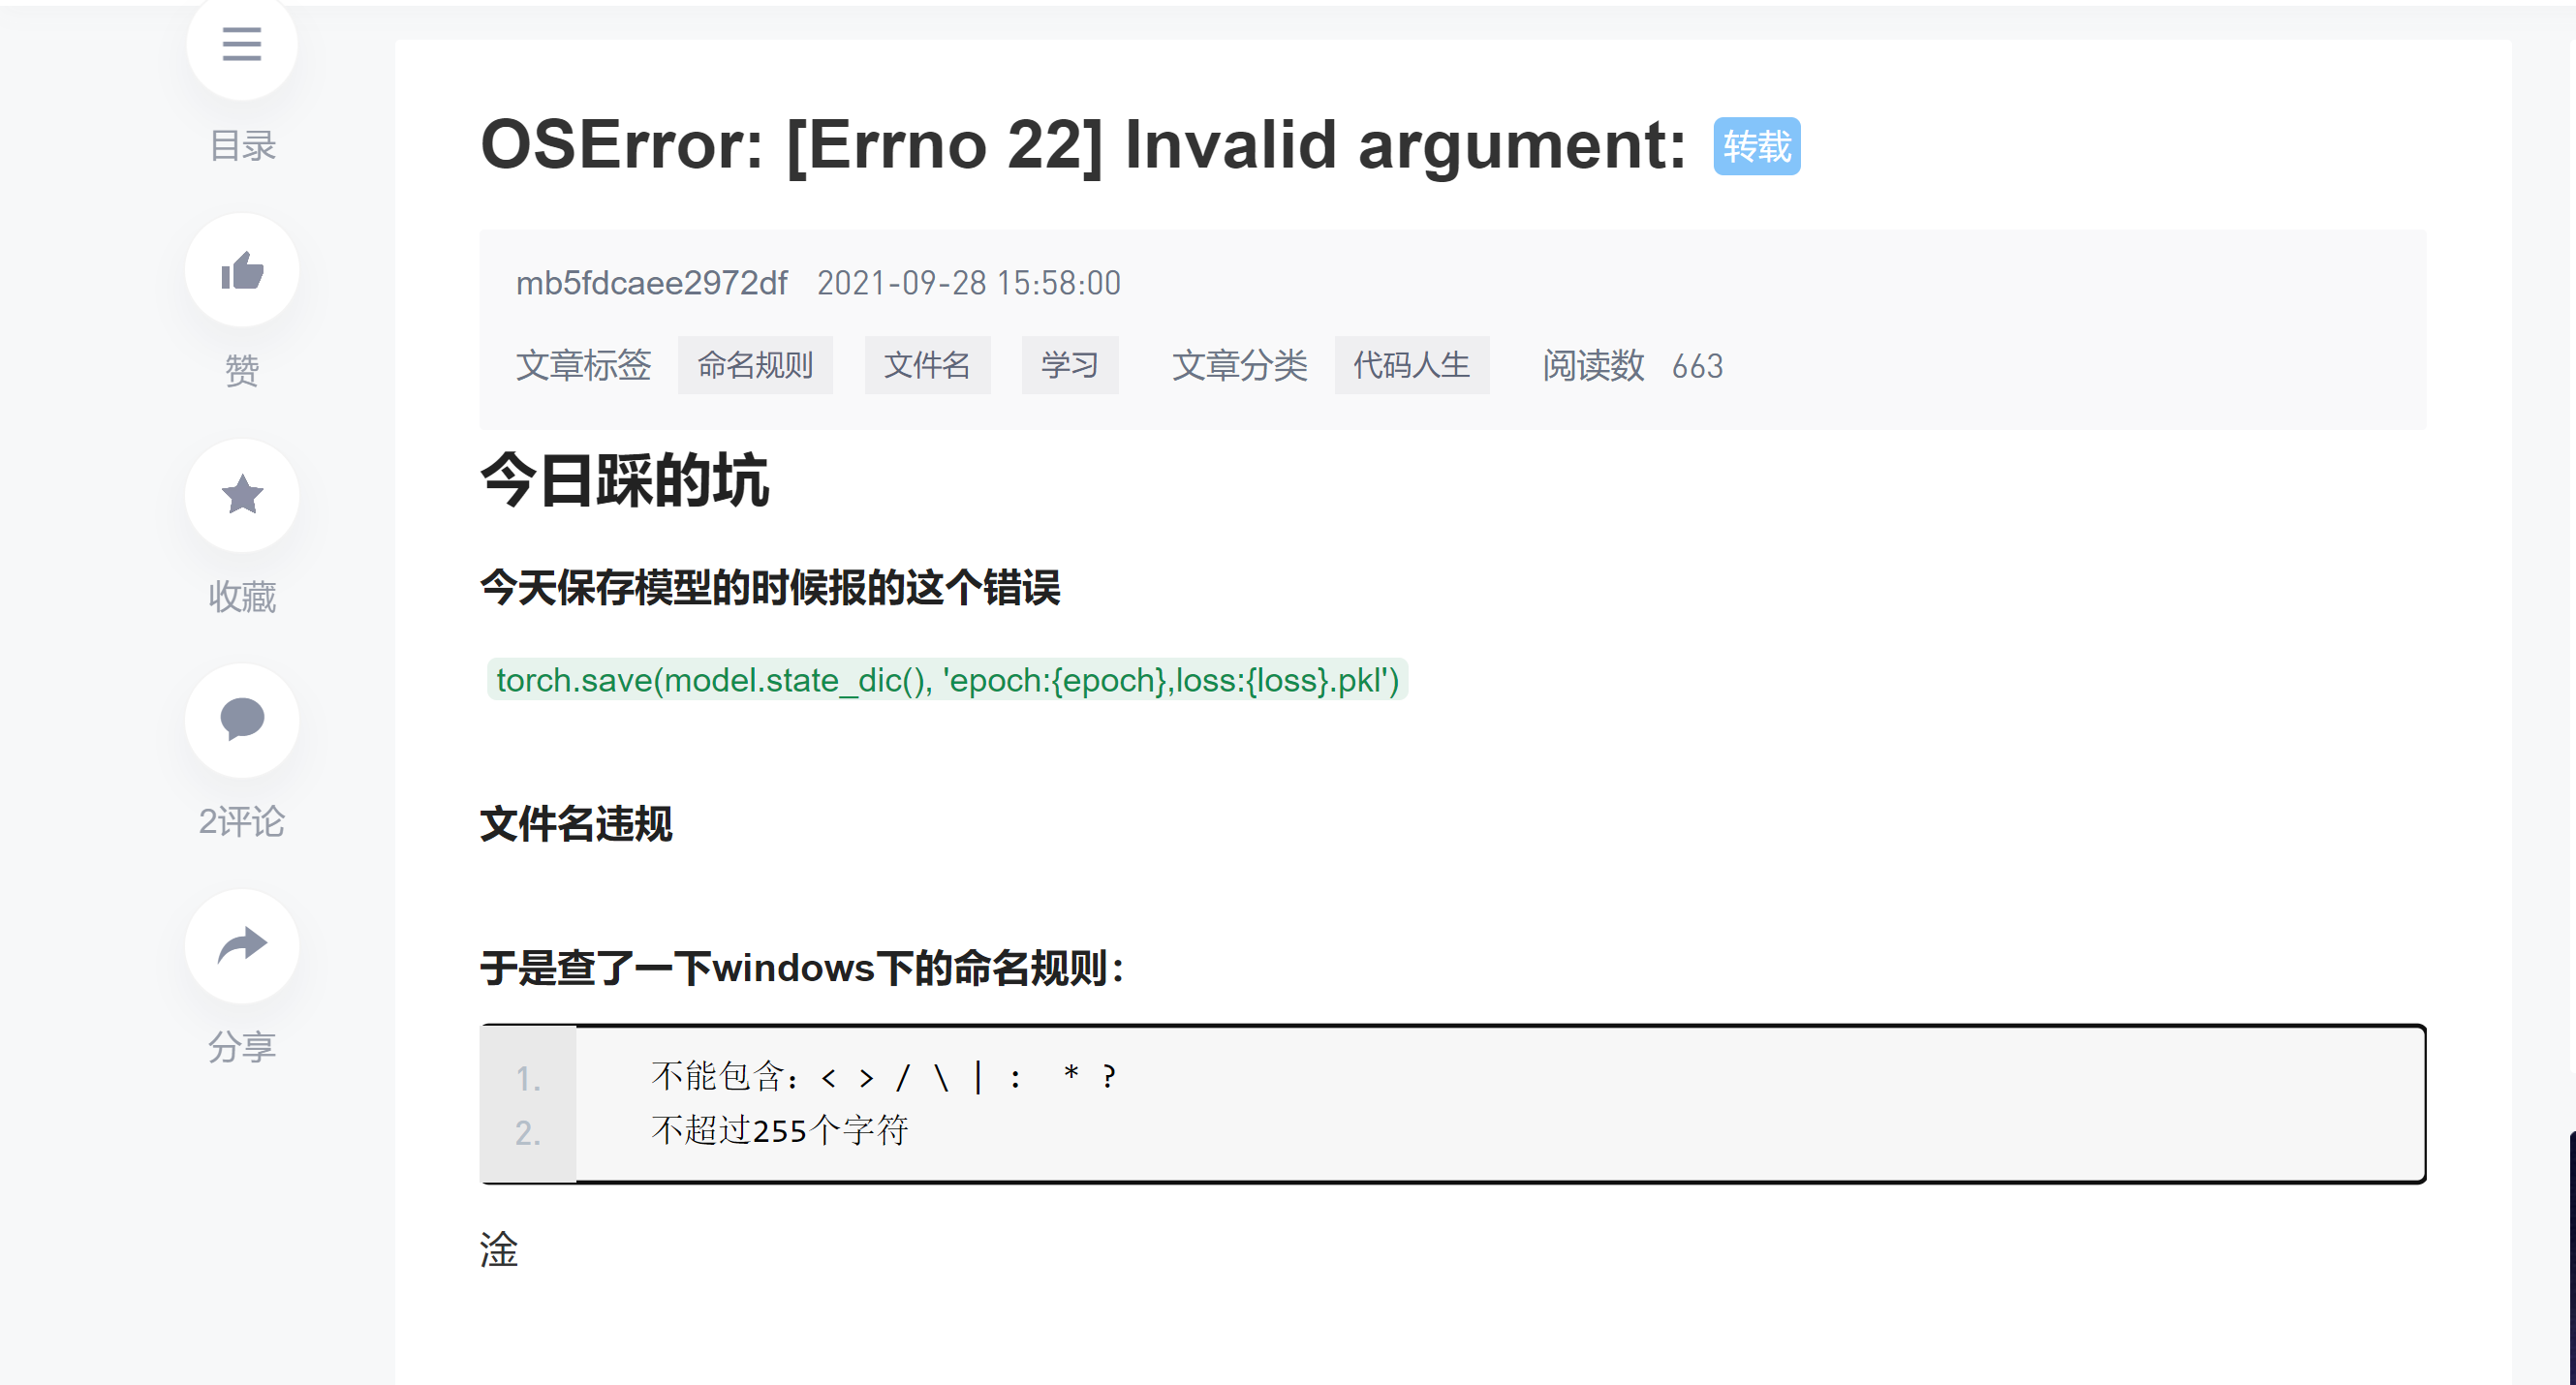
Task: Open the 文件名 article tag
Action: pos(927,365)
